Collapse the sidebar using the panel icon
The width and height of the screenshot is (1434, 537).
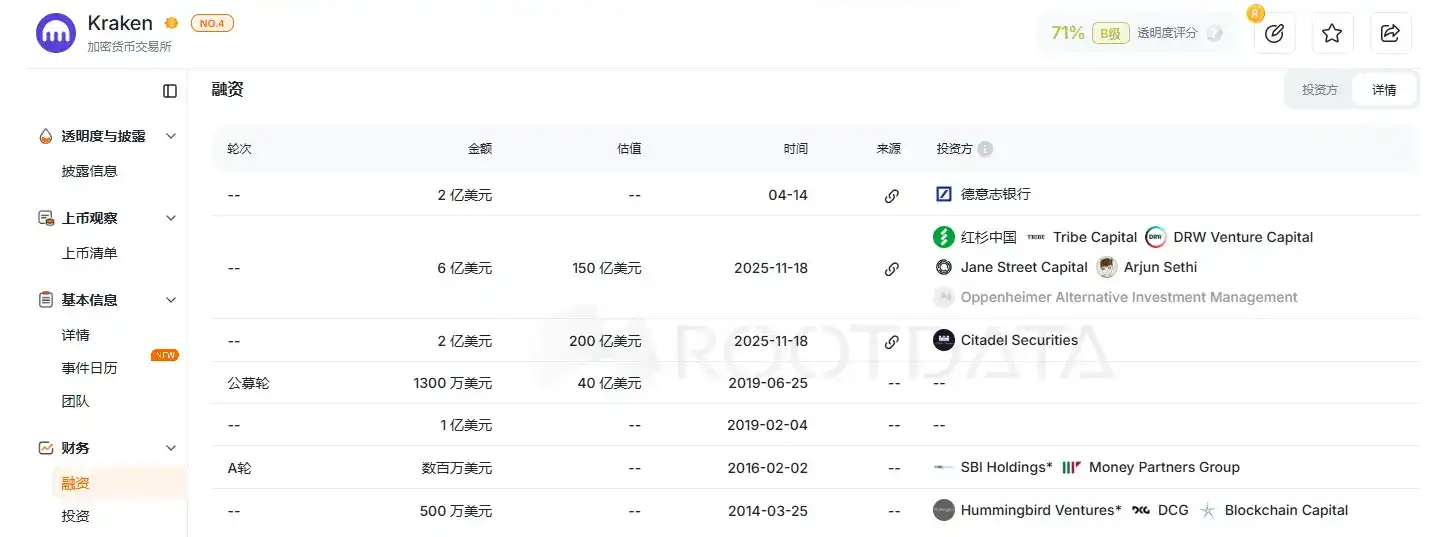tap(170, 91)
